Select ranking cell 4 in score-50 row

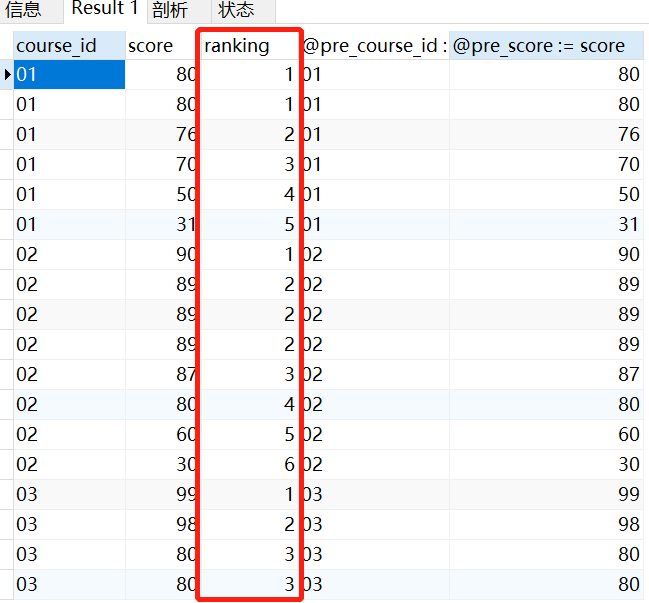pyautogui.click(x=250, y=195)
